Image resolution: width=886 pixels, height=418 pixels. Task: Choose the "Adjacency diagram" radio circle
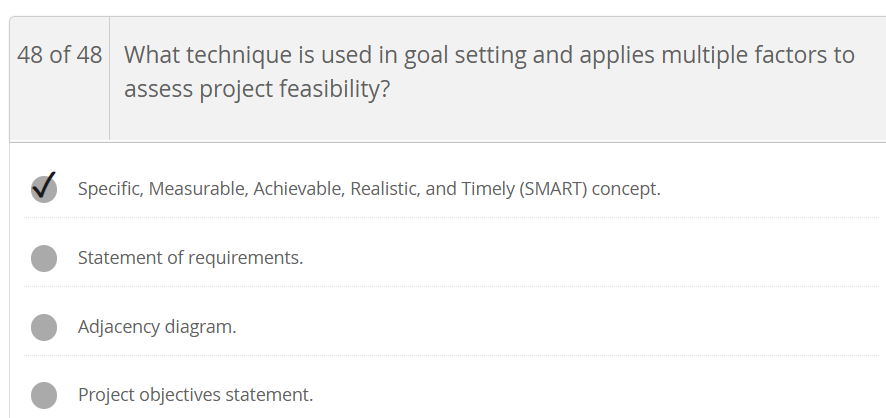(x=44, y=327)
